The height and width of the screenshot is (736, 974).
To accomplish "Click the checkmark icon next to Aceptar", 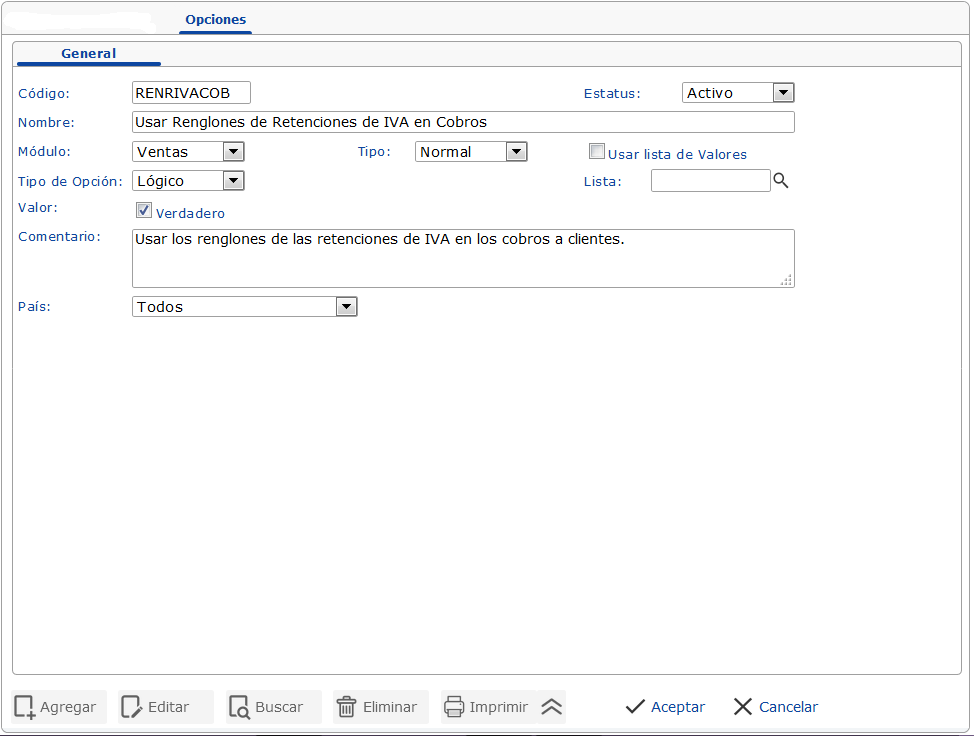I will tap(633, 707).
